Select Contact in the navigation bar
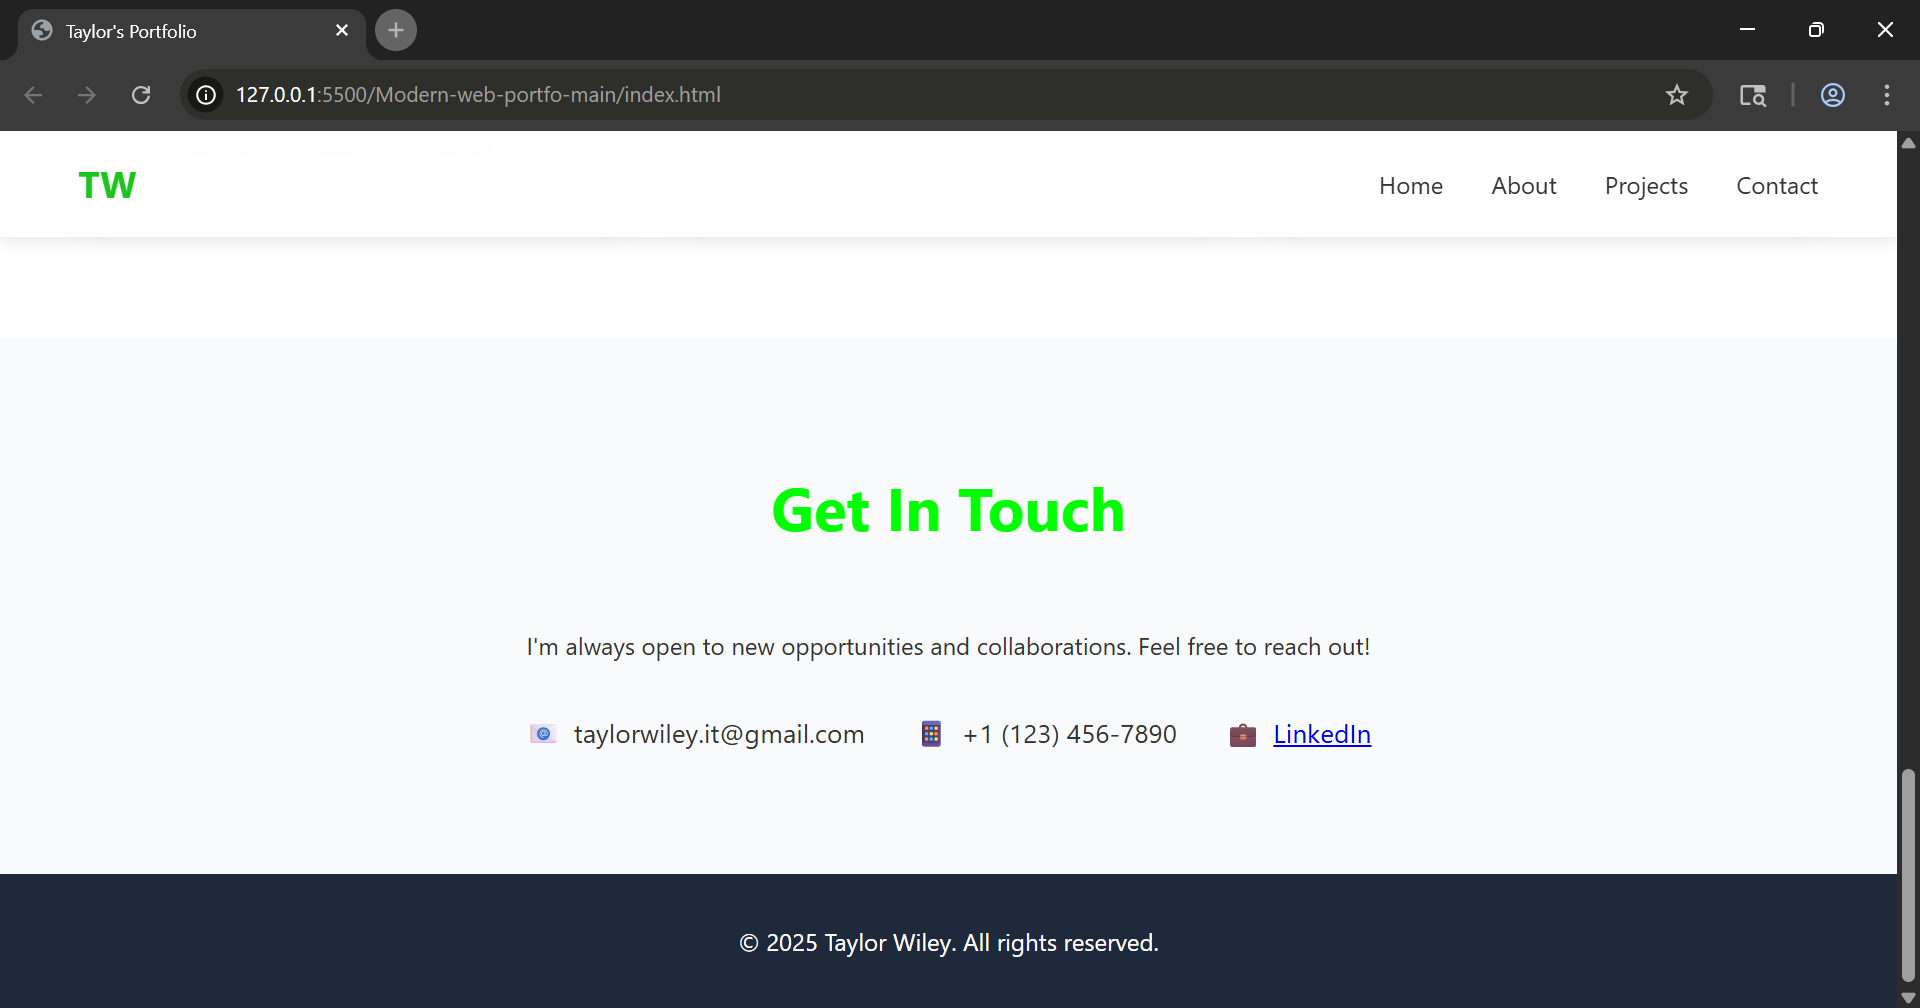1920x1008 pixels. (1776, 186)
